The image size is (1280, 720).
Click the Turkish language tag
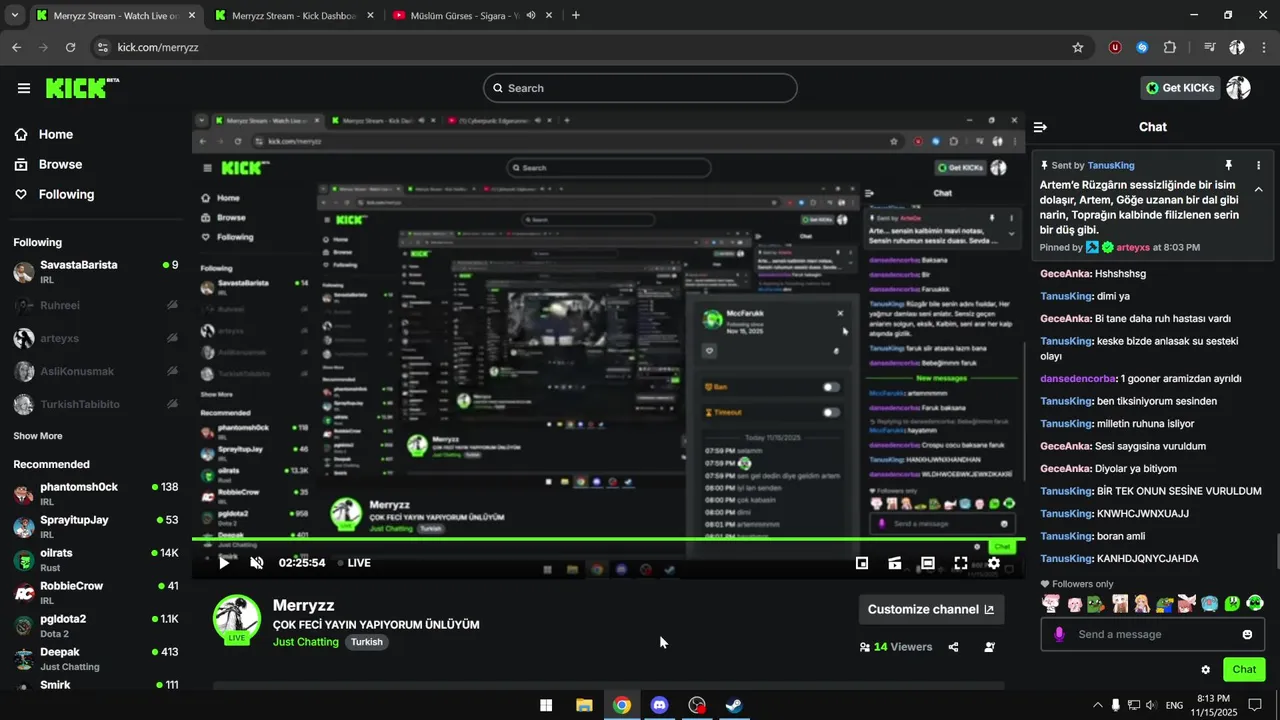[x=367, y=642]
